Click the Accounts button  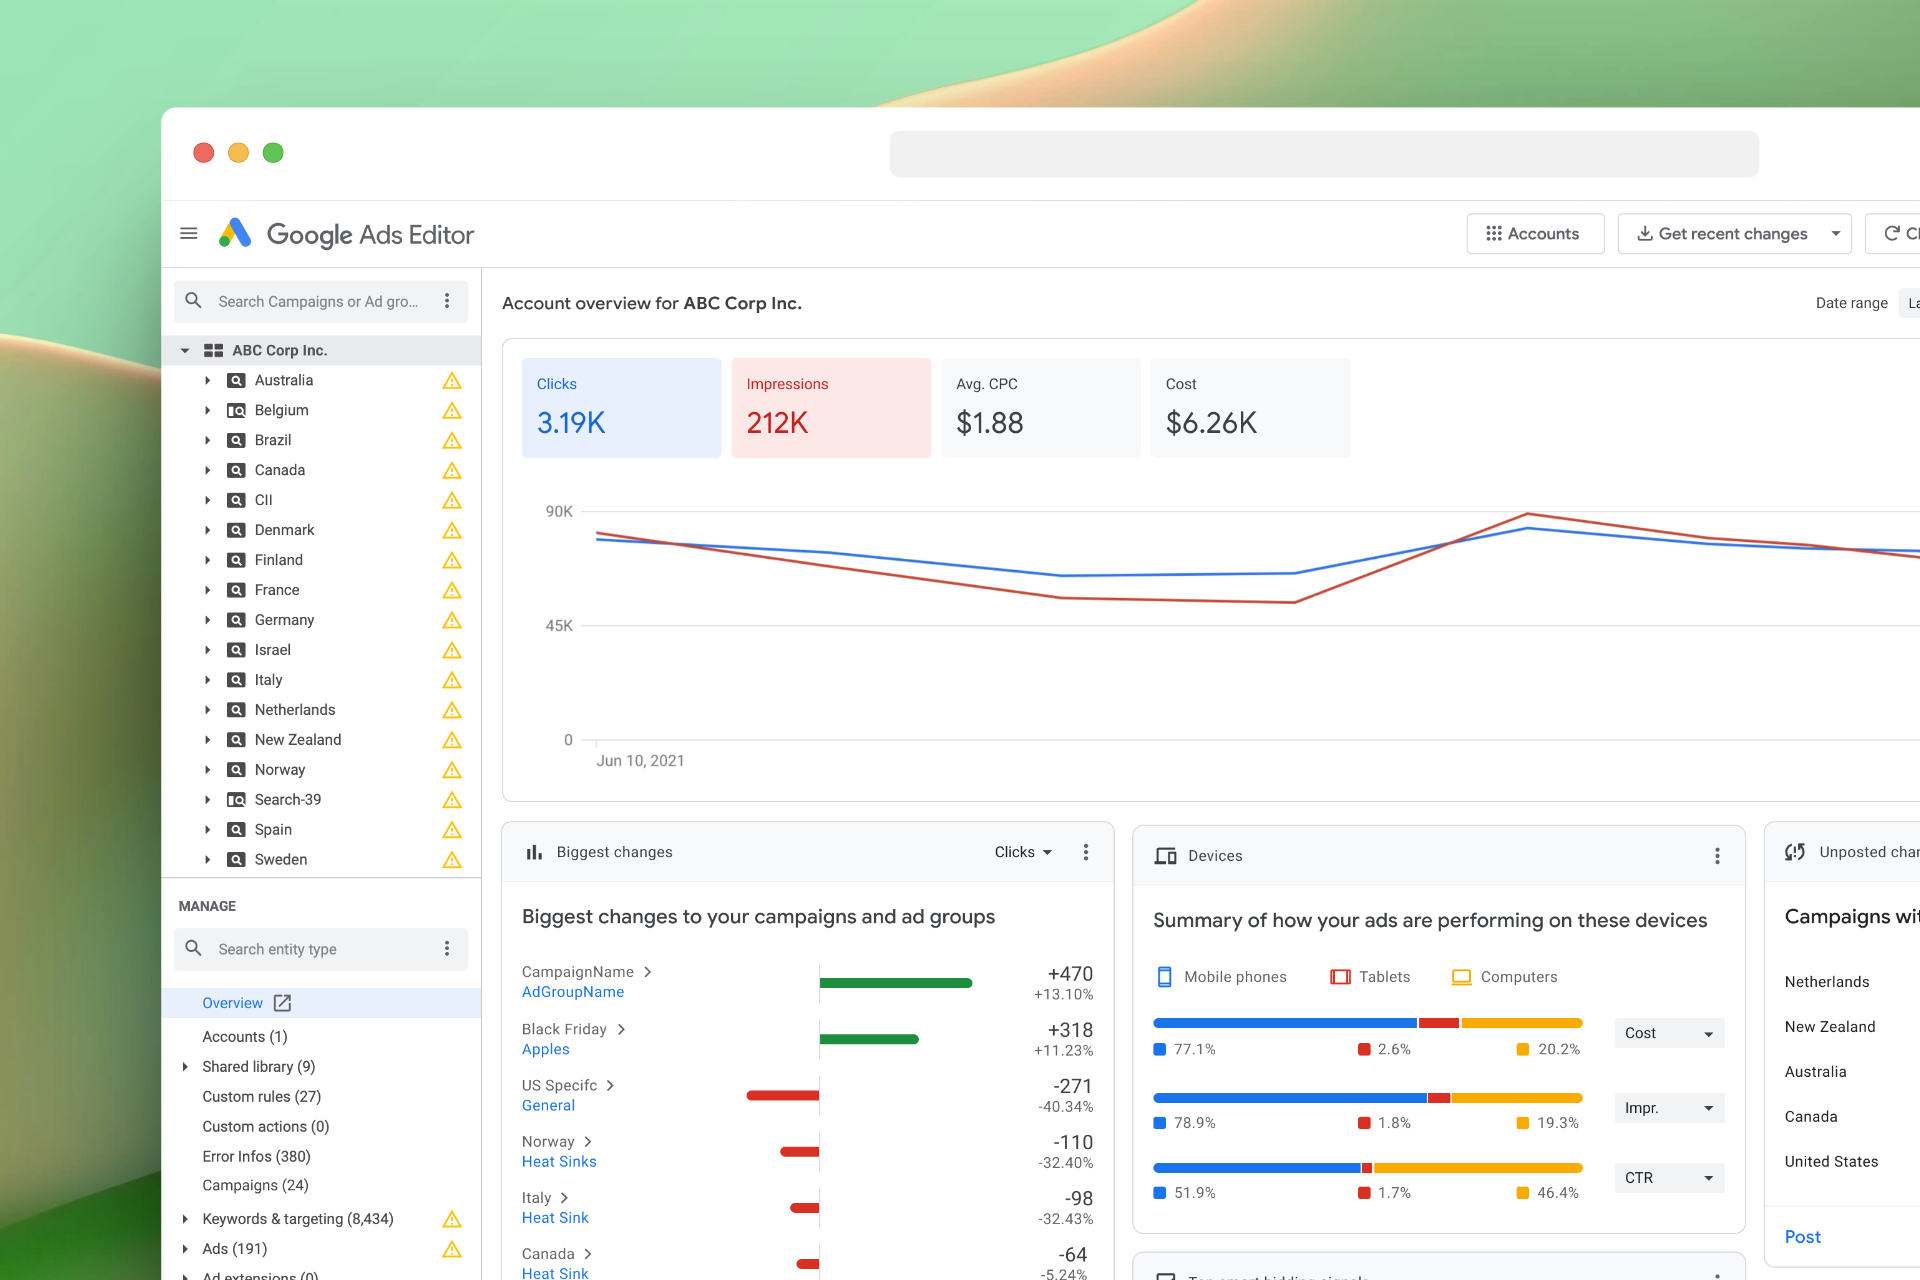pyautogui.click(x=1534, y=234)
